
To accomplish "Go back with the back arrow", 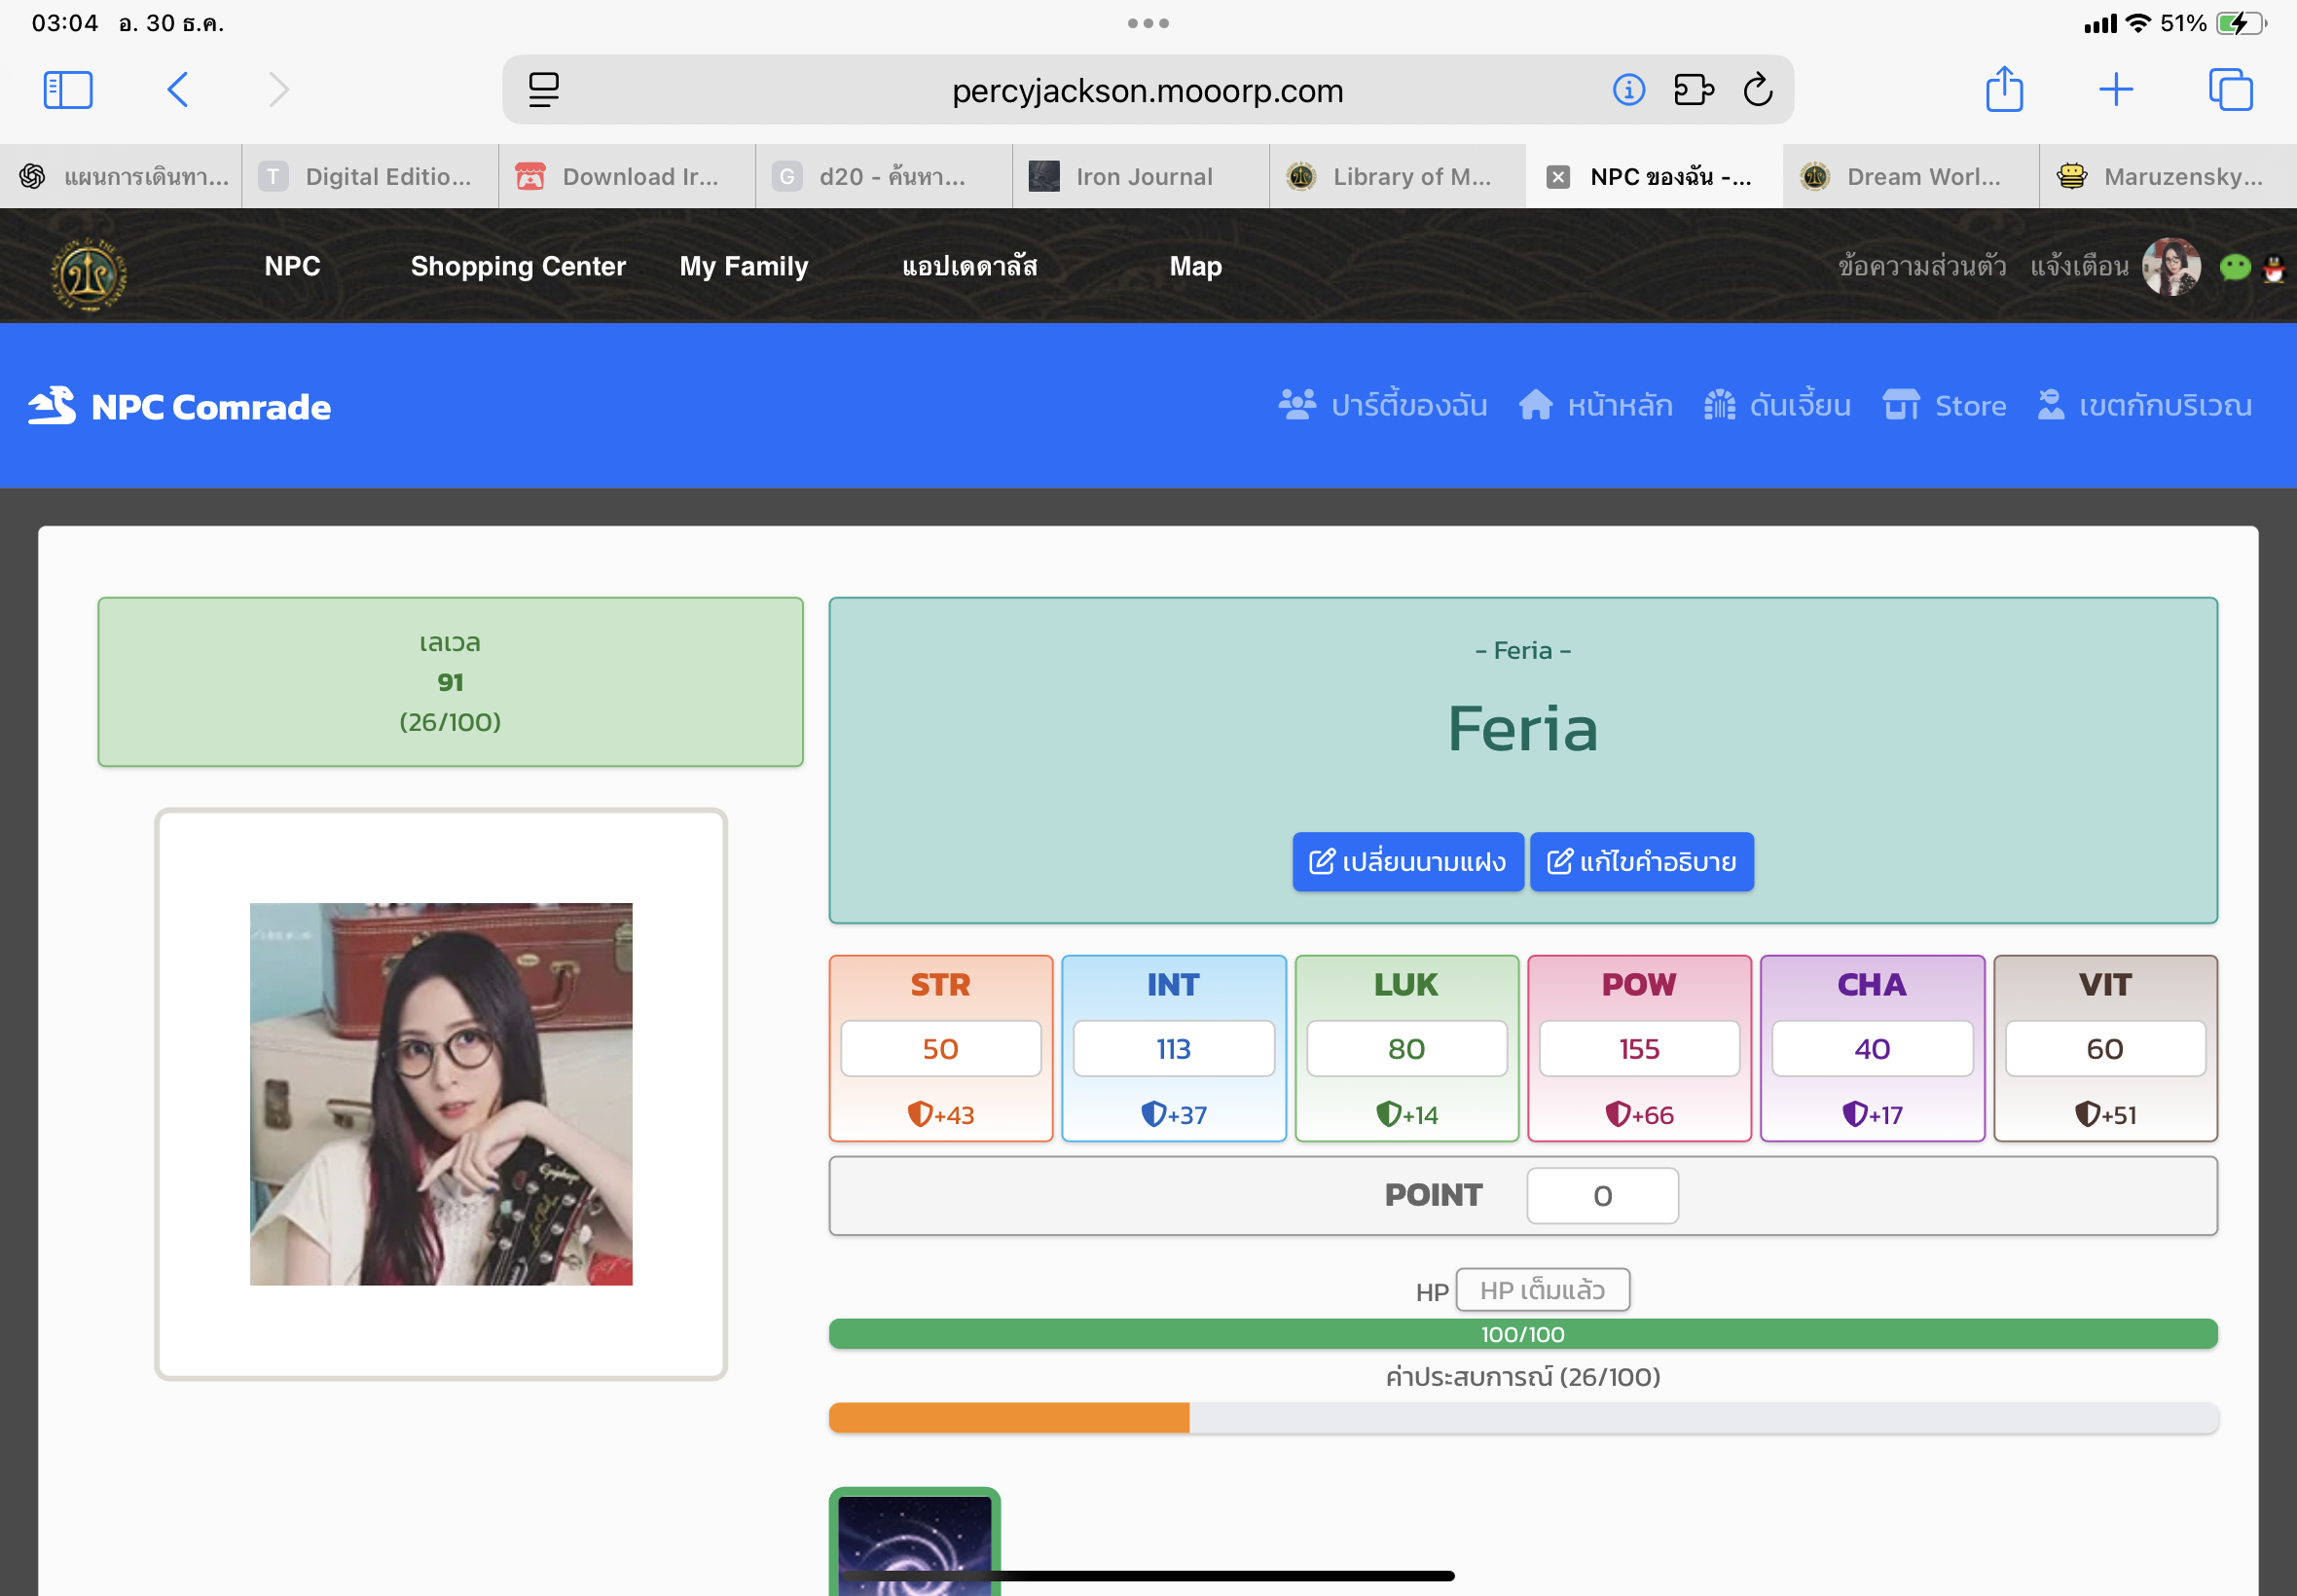I will [x=178, y=90].
